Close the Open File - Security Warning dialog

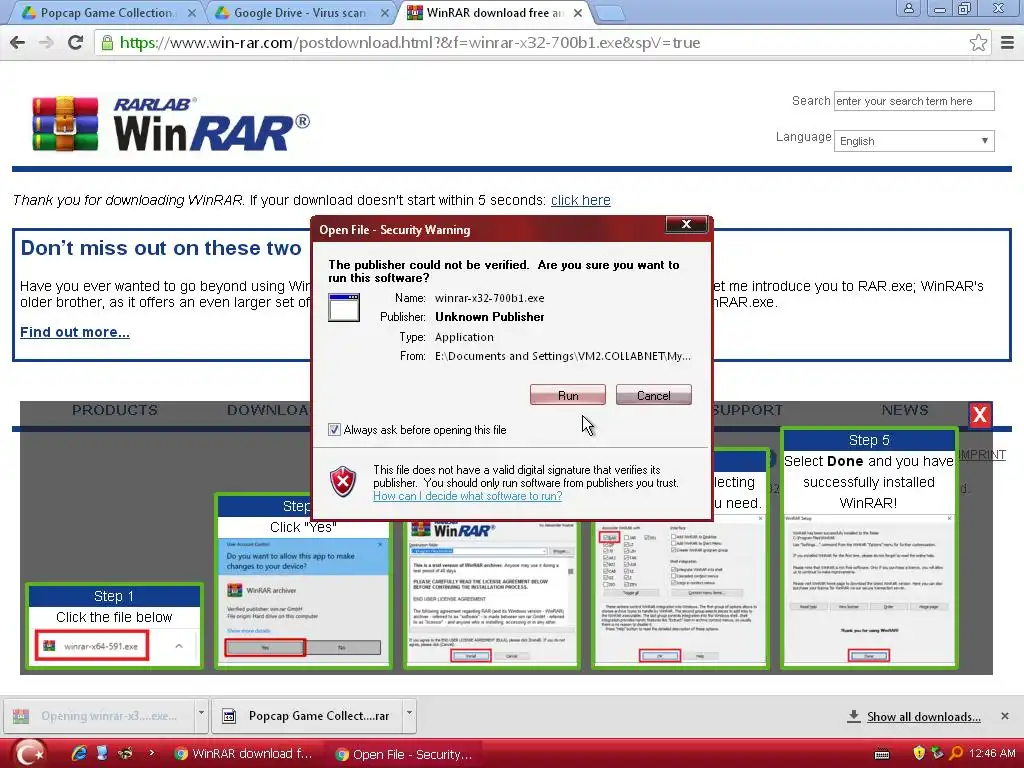click(x=686, y=224)
